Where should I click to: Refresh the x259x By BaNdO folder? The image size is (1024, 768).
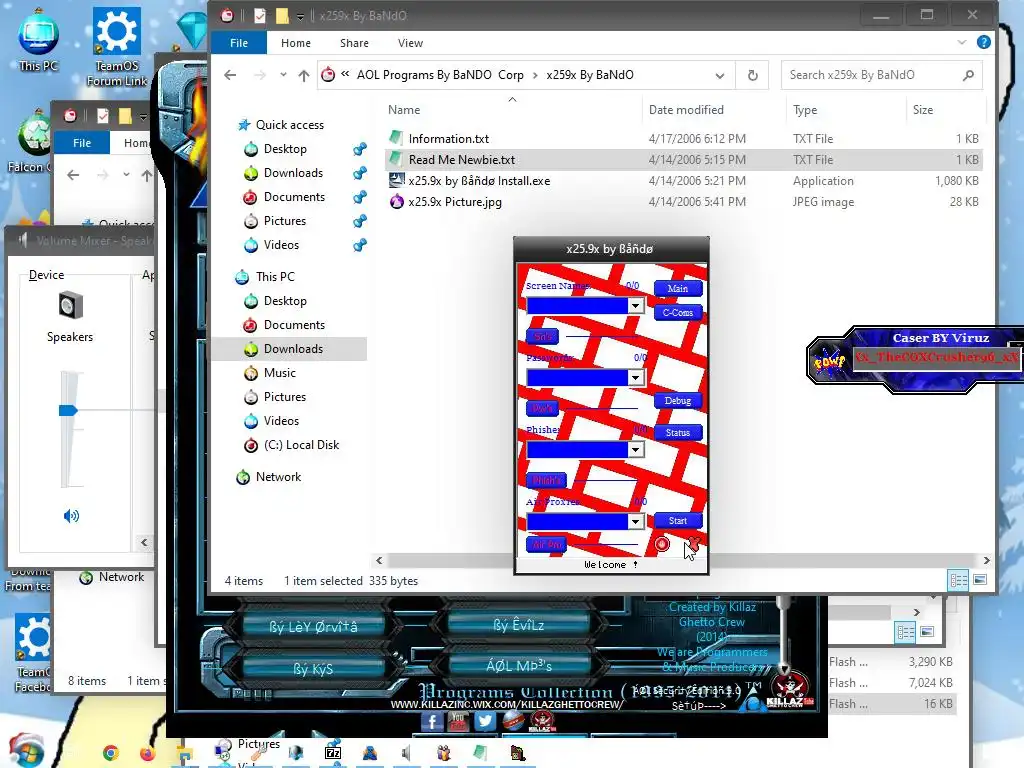[x=752, y=75]
